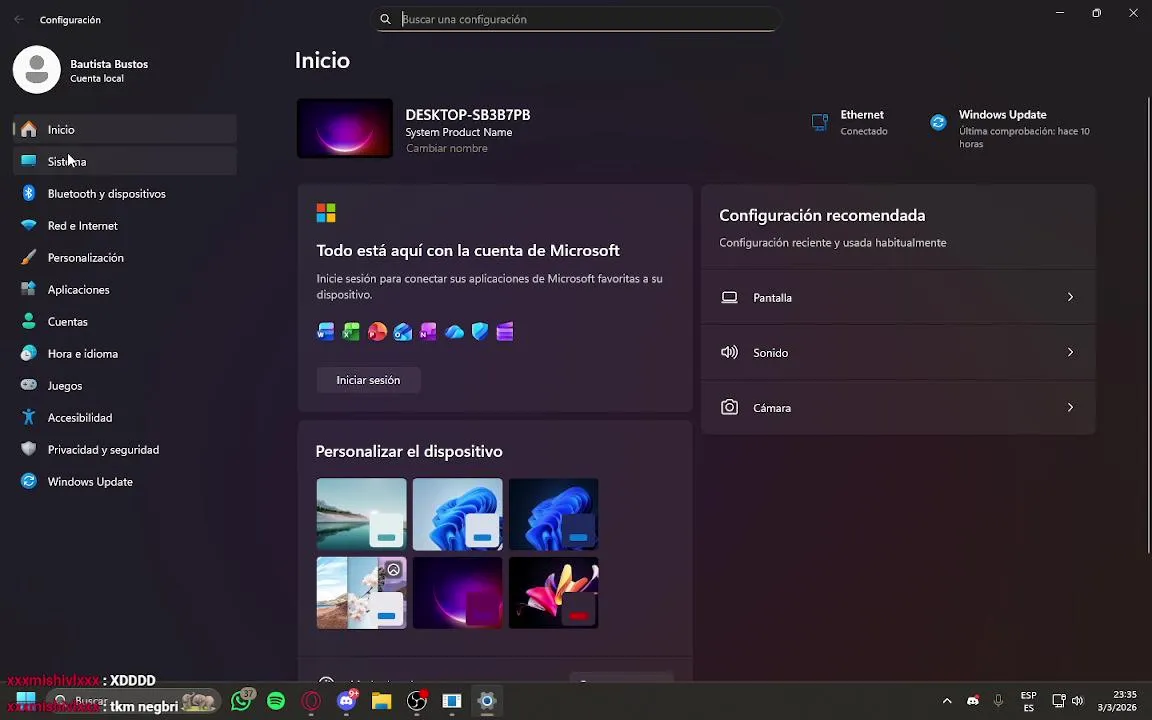Show hidden system tray icons

coord(947,701)
